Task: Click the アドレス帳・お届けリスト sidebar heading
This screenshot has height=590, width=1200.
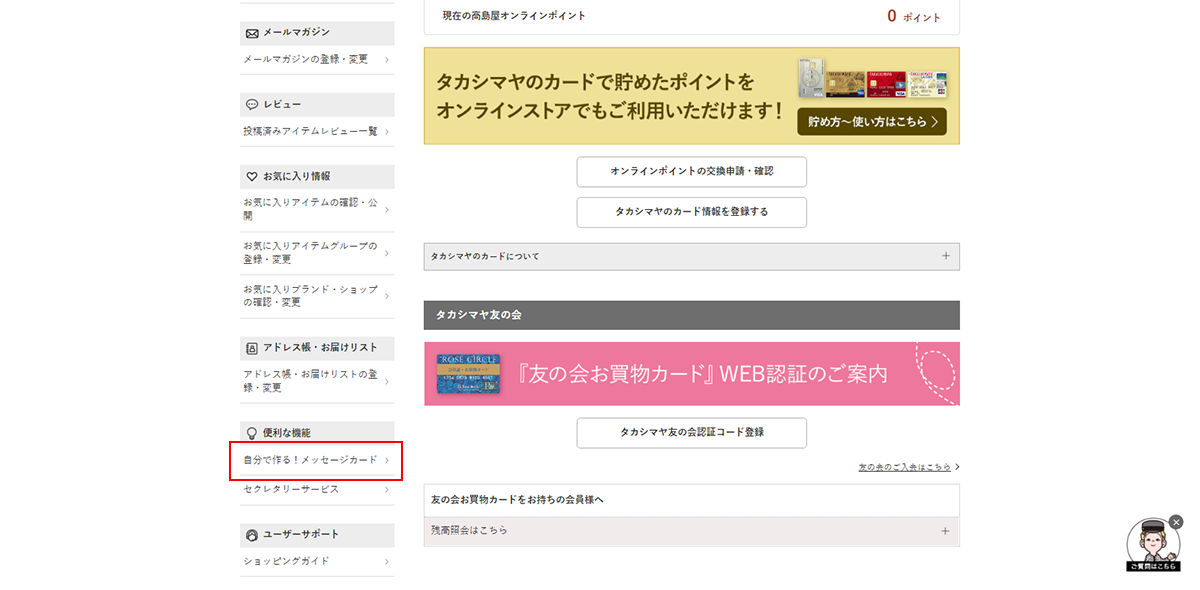Action: click(317, 349)
